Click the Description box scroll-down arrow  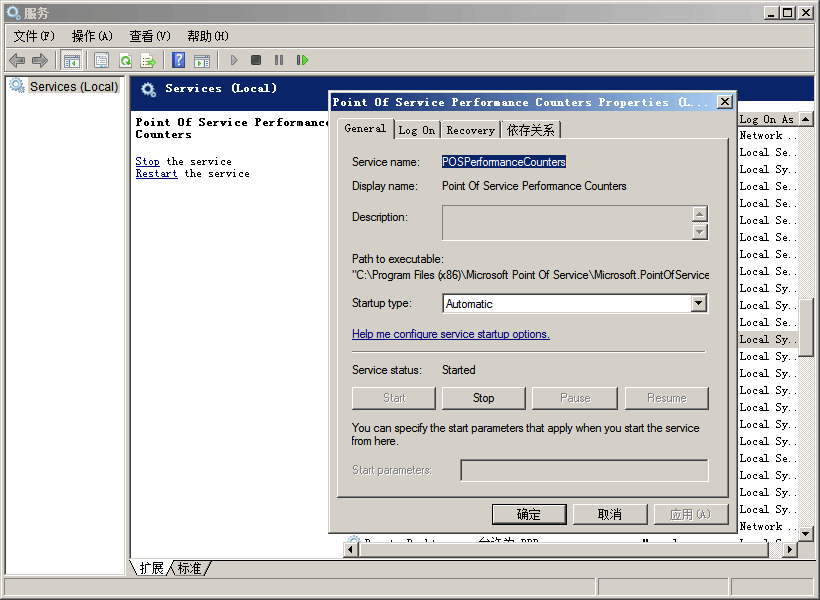click(x=699, y=232)
